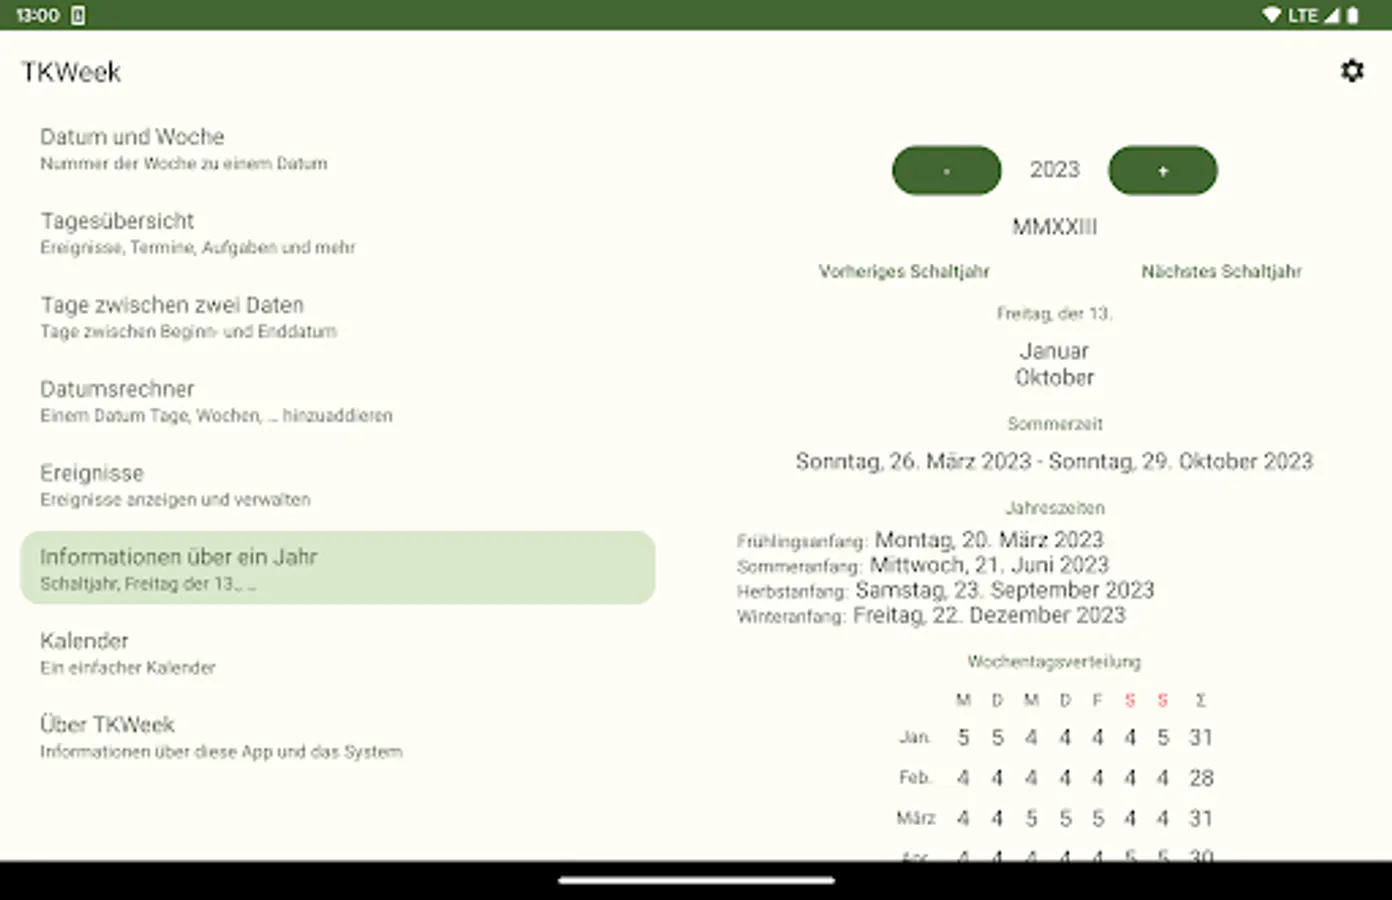Click the Feb. total 28
The image size is (1392, 900).
[1201, 778]
